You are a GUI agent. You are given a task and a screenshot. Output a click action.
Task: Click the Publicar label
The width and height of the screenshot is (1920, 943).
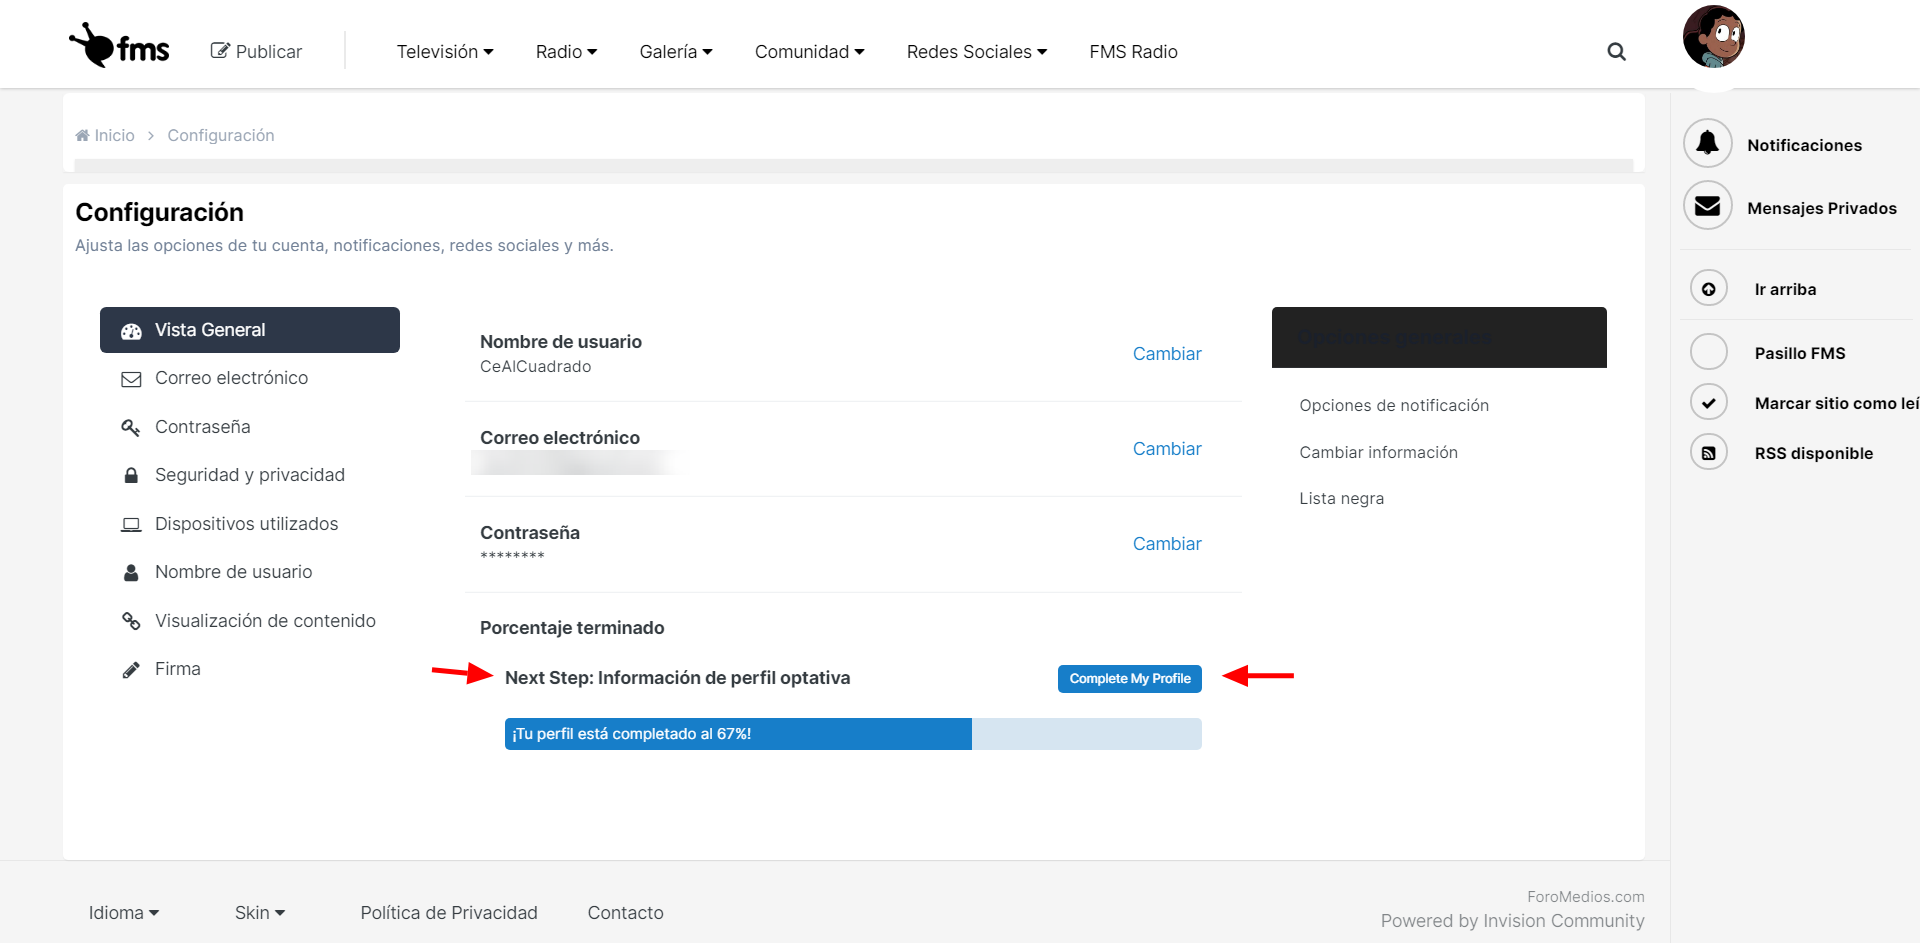click(x=269, y=51)
